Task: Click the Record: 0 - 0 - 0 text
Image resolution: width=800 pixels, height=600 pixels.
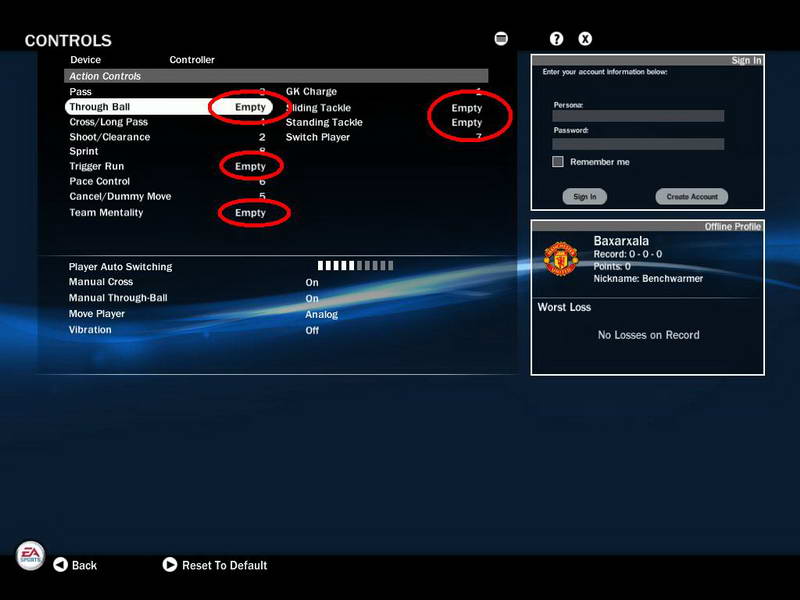Action: [x=628, y=254]
